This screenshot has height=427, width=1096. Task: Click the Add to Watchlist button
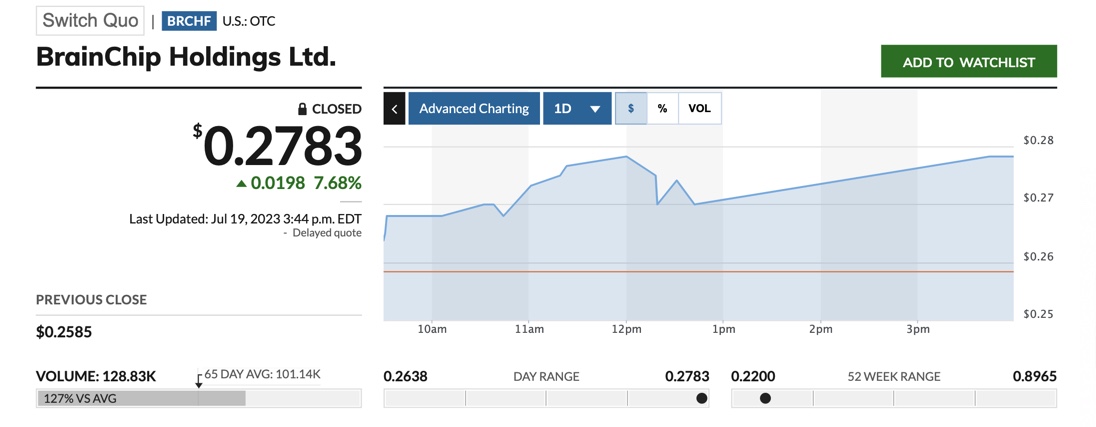pos(968,62)
